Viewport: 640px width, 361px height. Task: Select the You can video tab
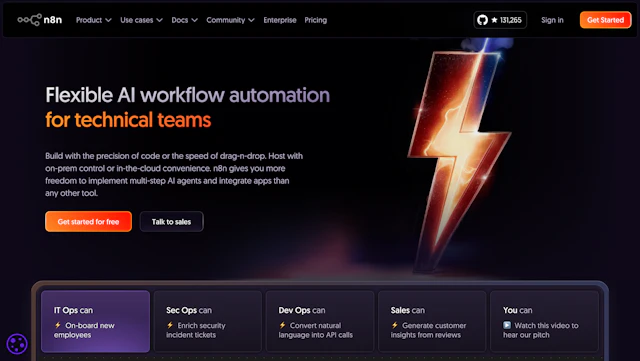pos(544,321)
